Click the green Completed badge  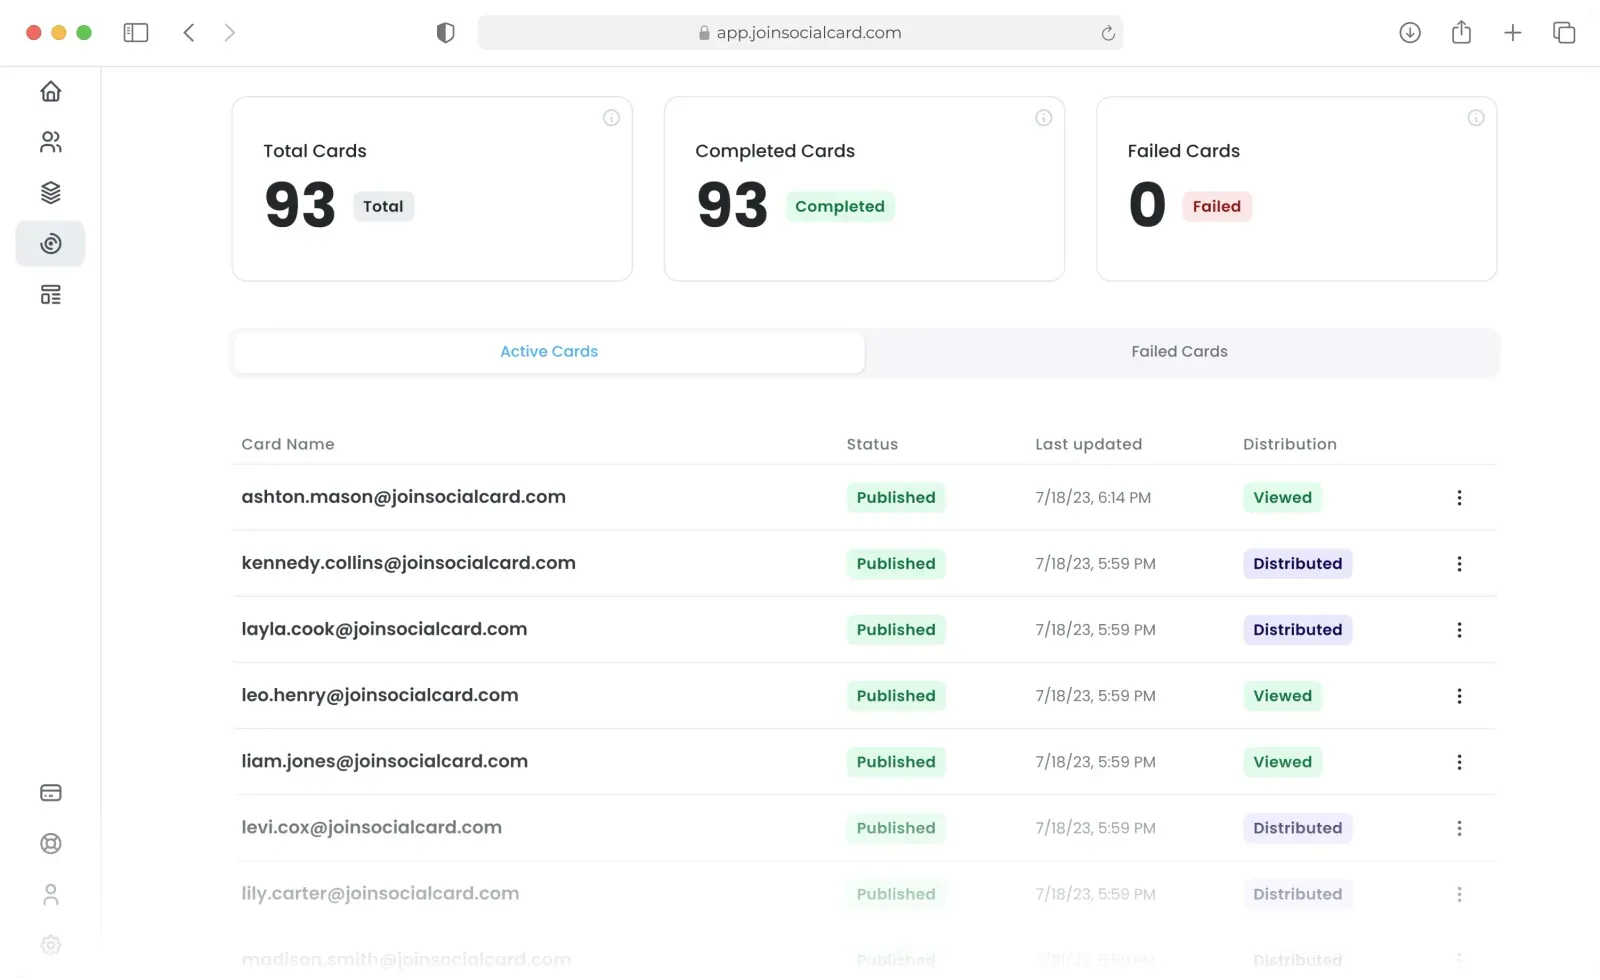pos(840,207)
